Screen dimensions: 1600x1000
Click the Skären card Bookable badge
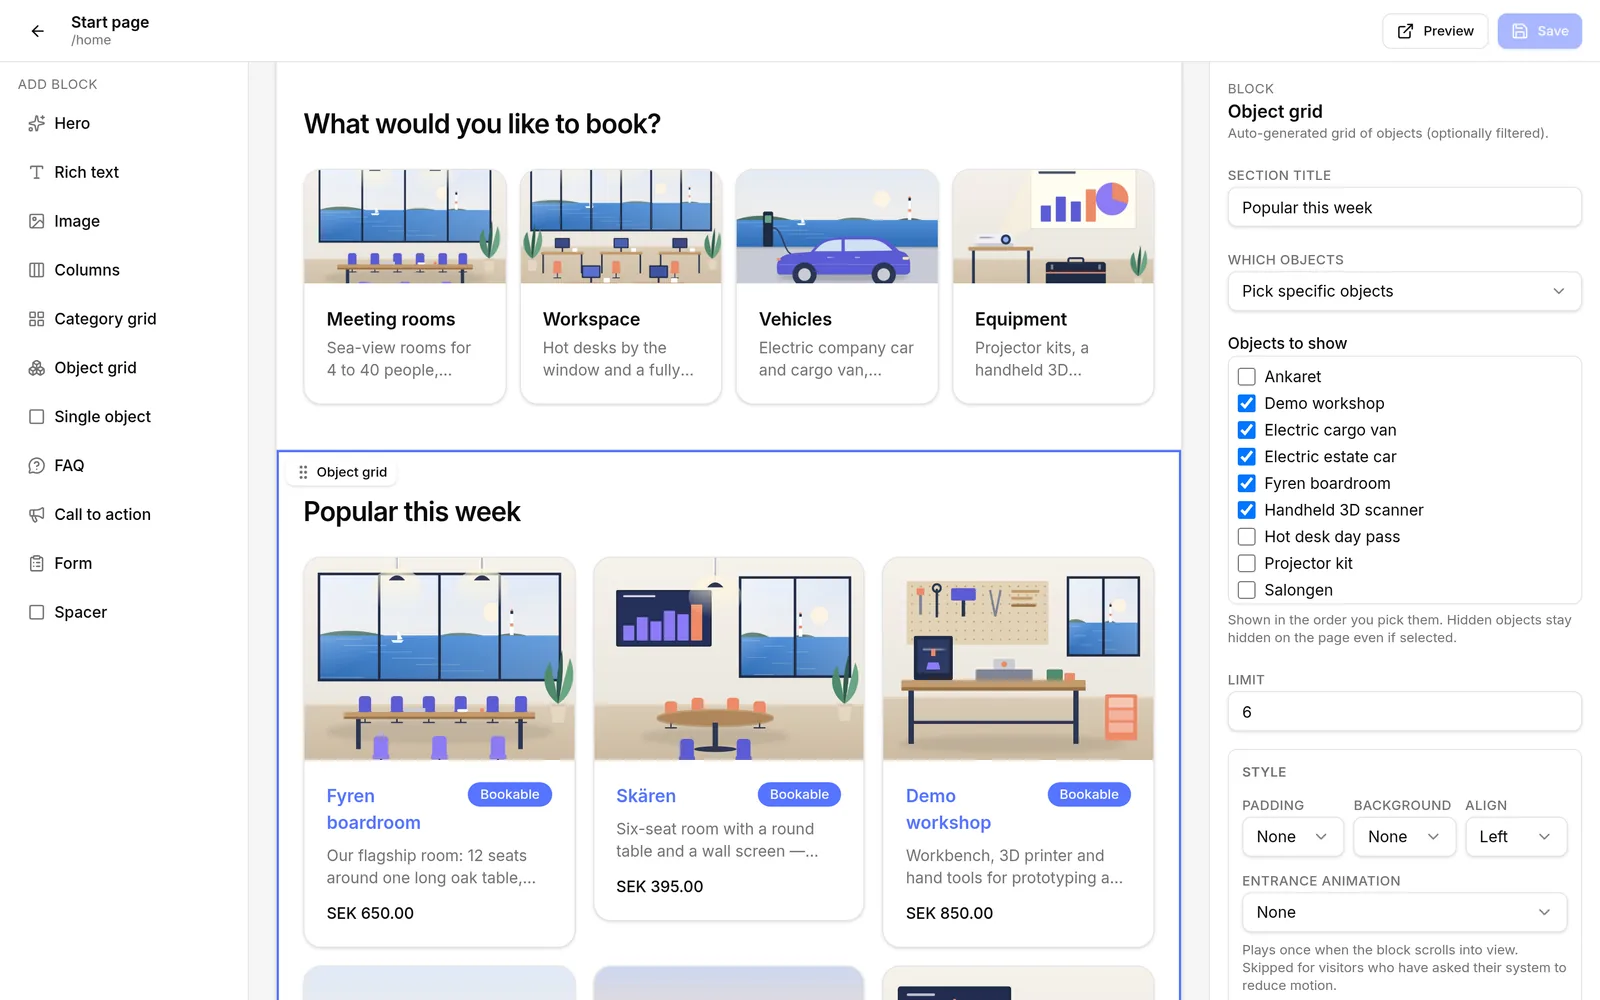(799, 795)
